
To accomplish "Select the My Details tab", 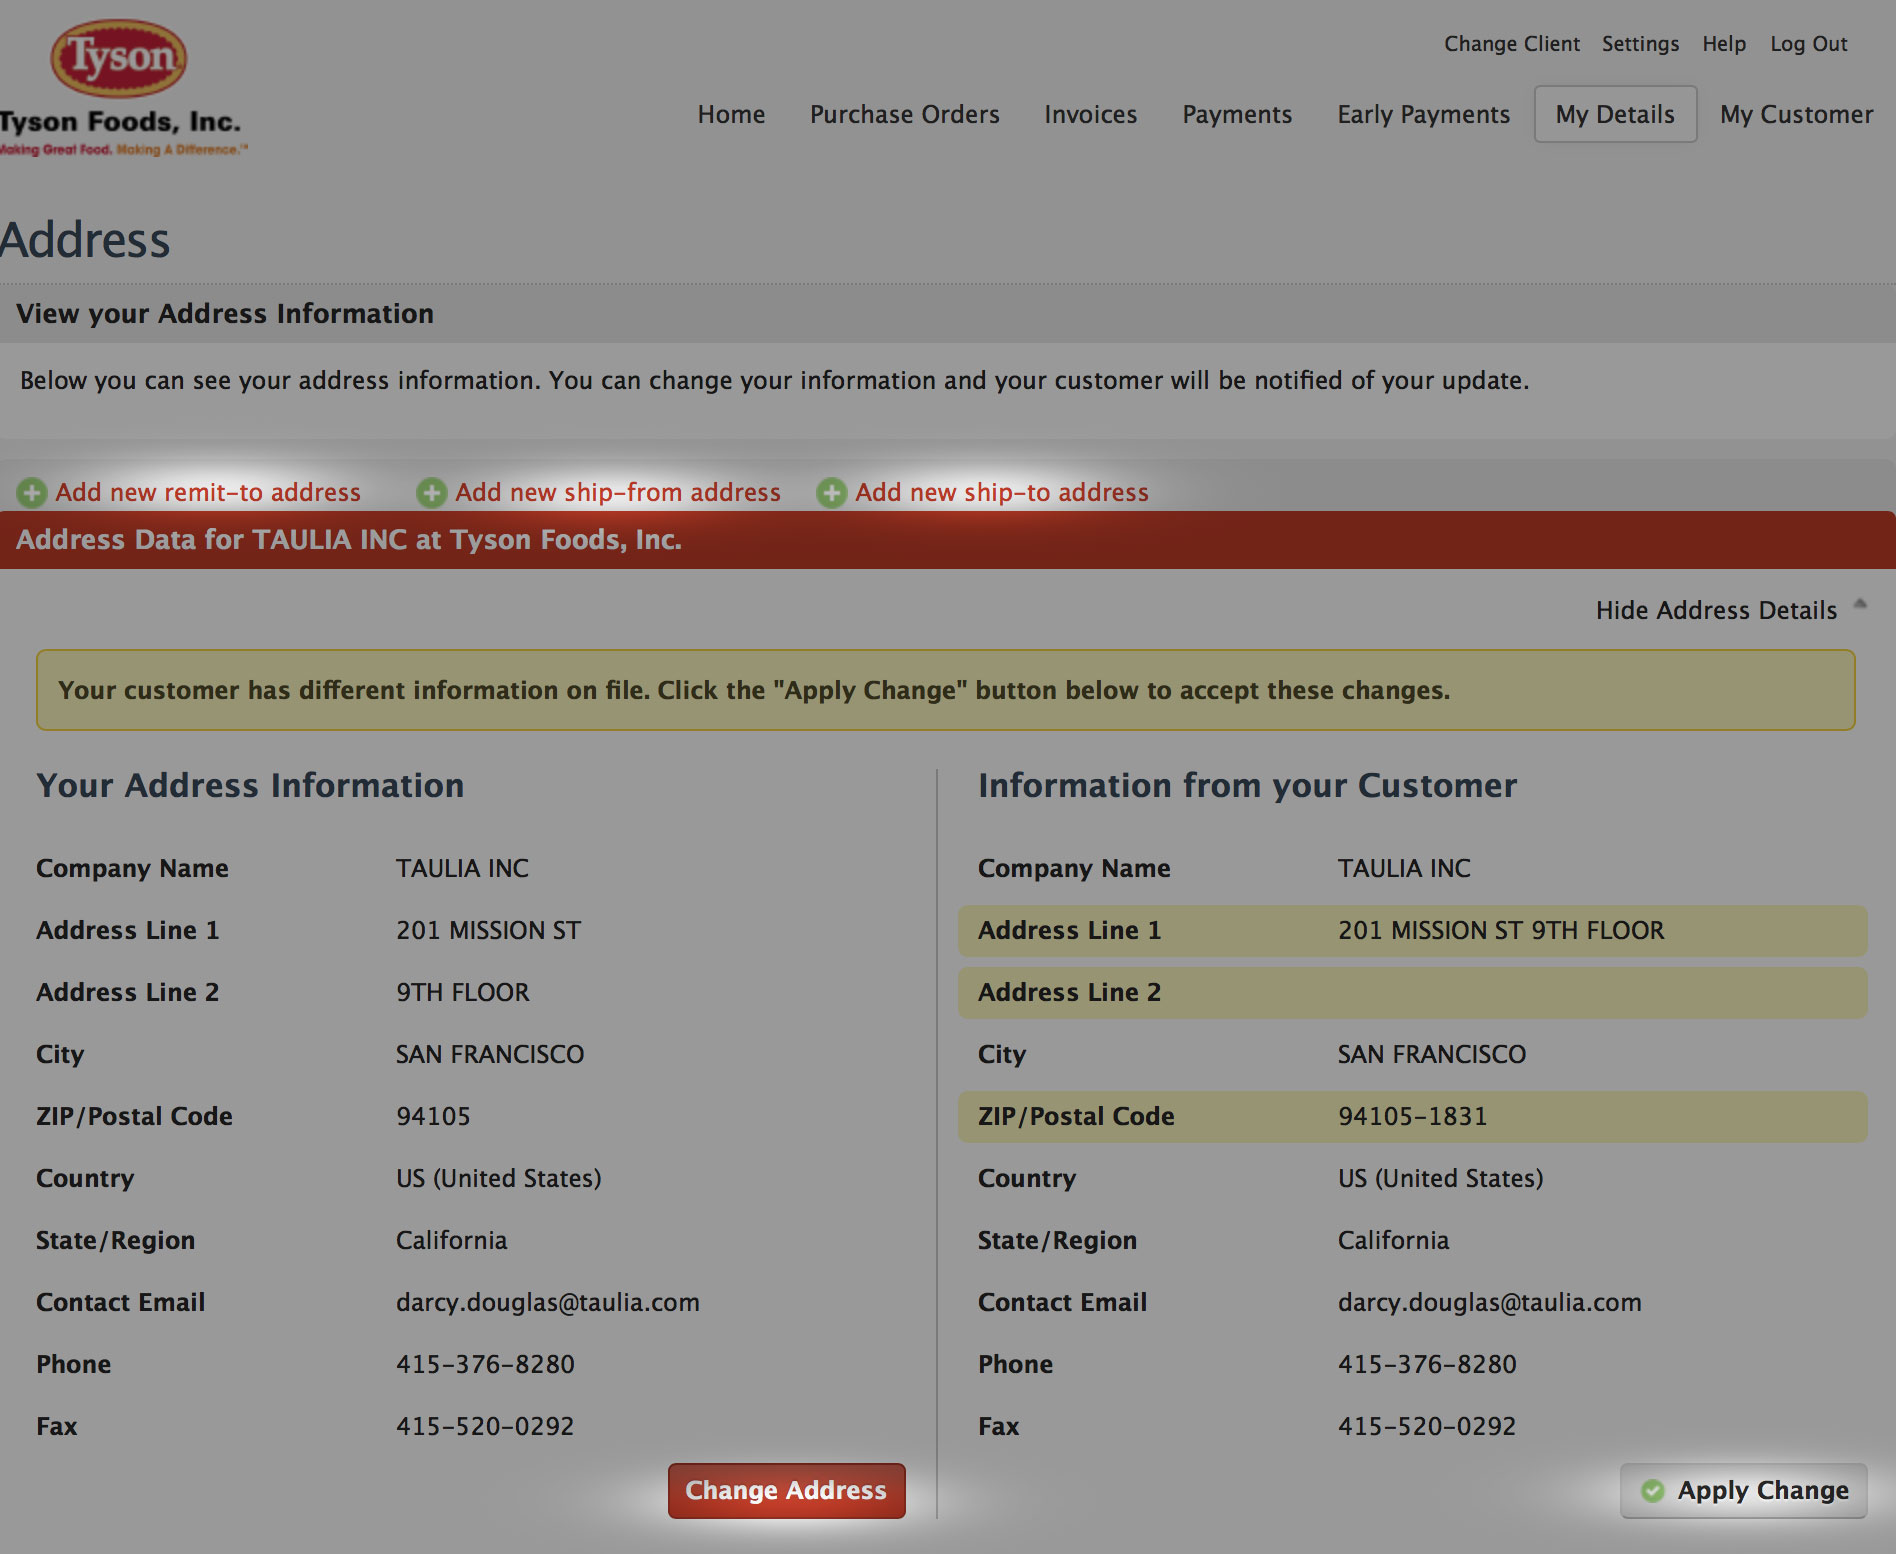I will [x=1615, y=114].
